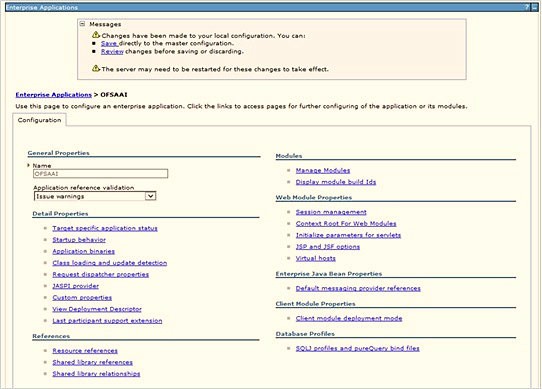Image resolution: width=542 pixels, height=389 pixels.
Task: Click the 'General Properties' heading text
Action: point(58,153)
